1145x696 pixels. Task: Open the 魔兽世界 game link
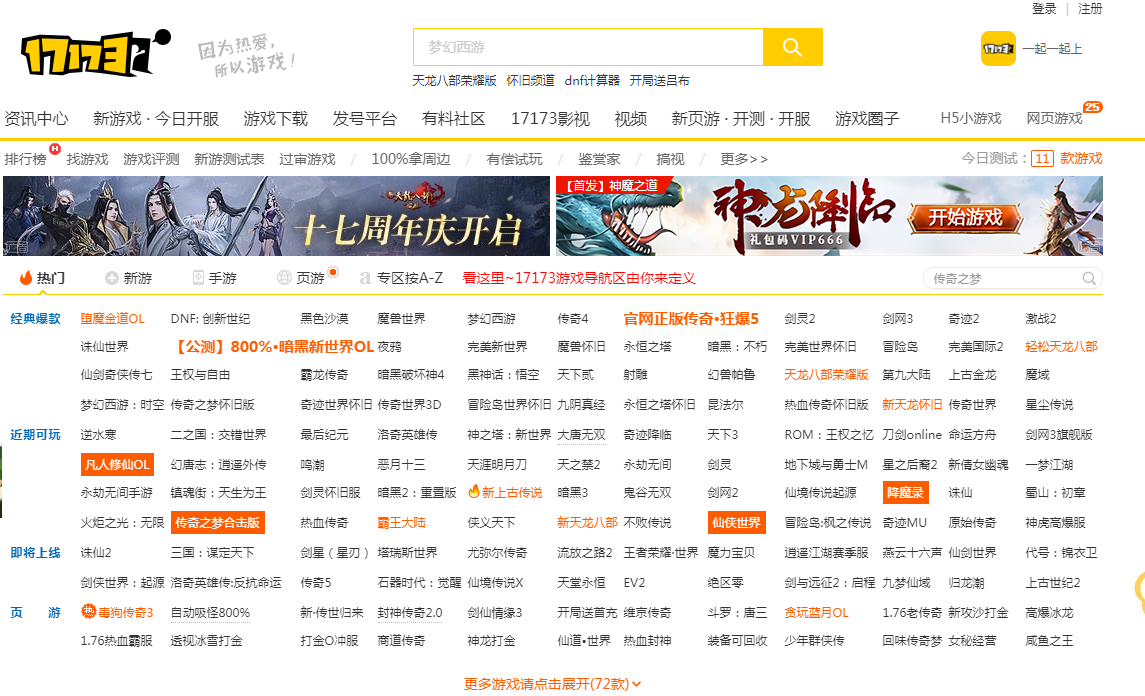coord(402,318)
